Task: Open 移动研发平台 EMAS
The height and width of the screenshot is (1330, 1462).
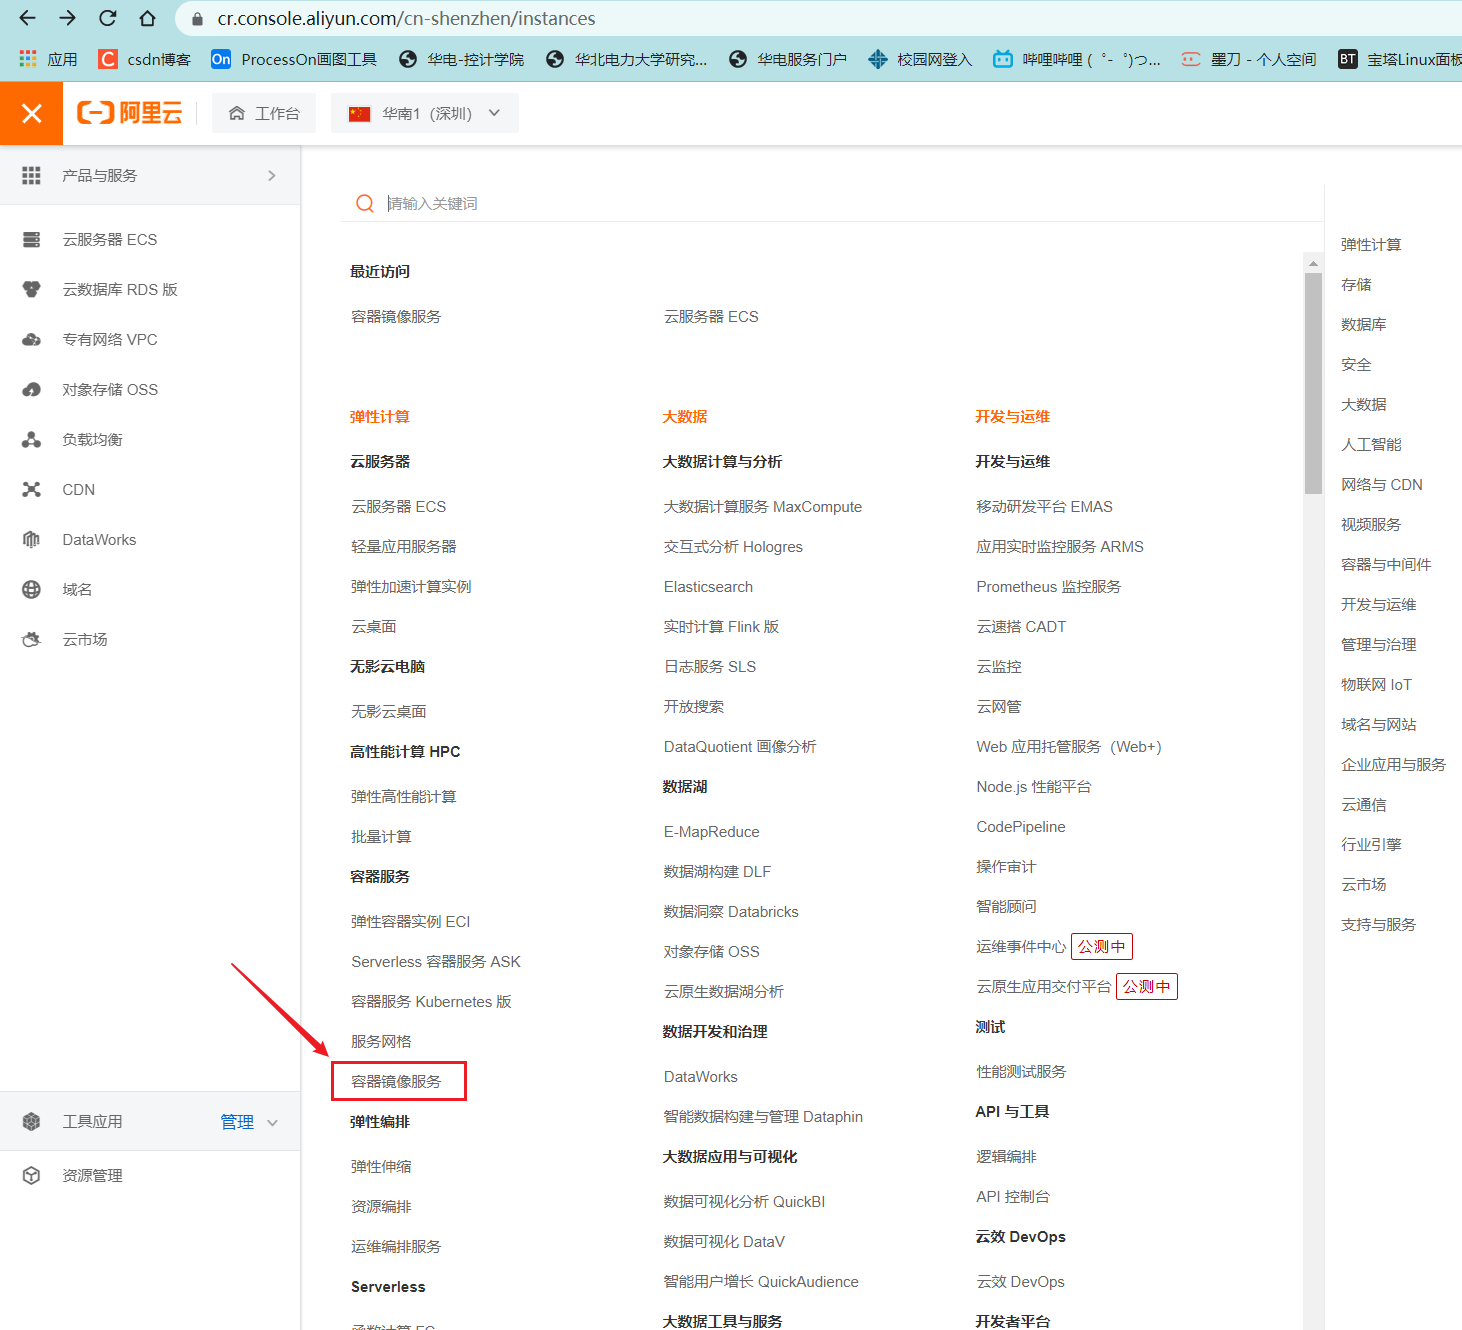Action: [x=1044, y=506]
